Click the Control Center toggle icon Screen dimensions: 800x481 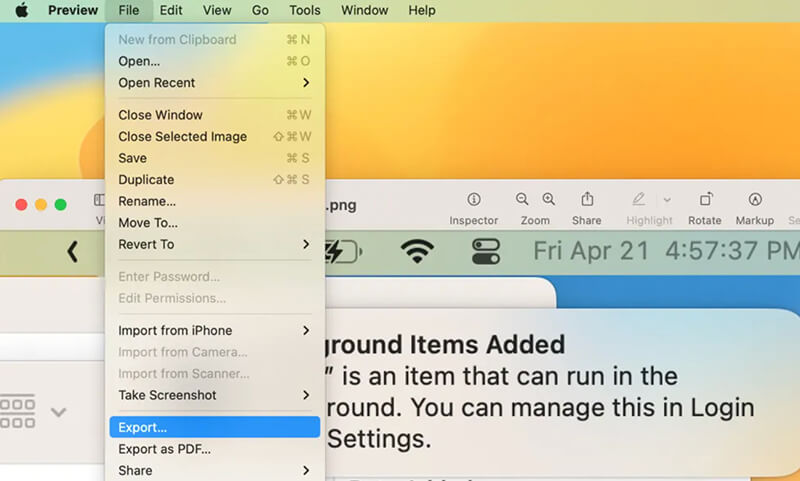(486, 251)
